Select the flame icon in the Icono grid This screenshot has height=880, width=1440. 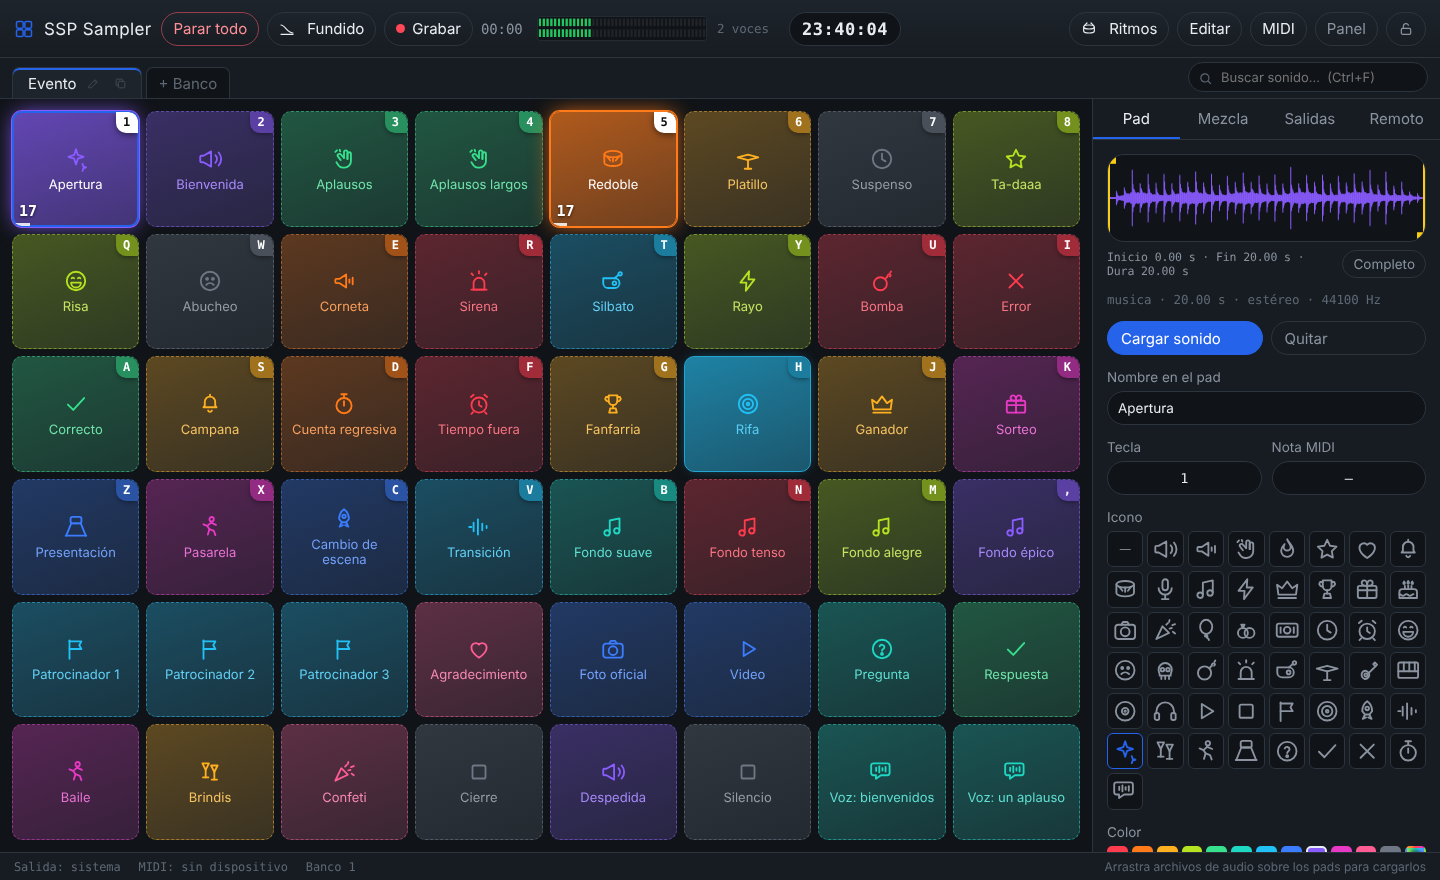(1287, 549)
